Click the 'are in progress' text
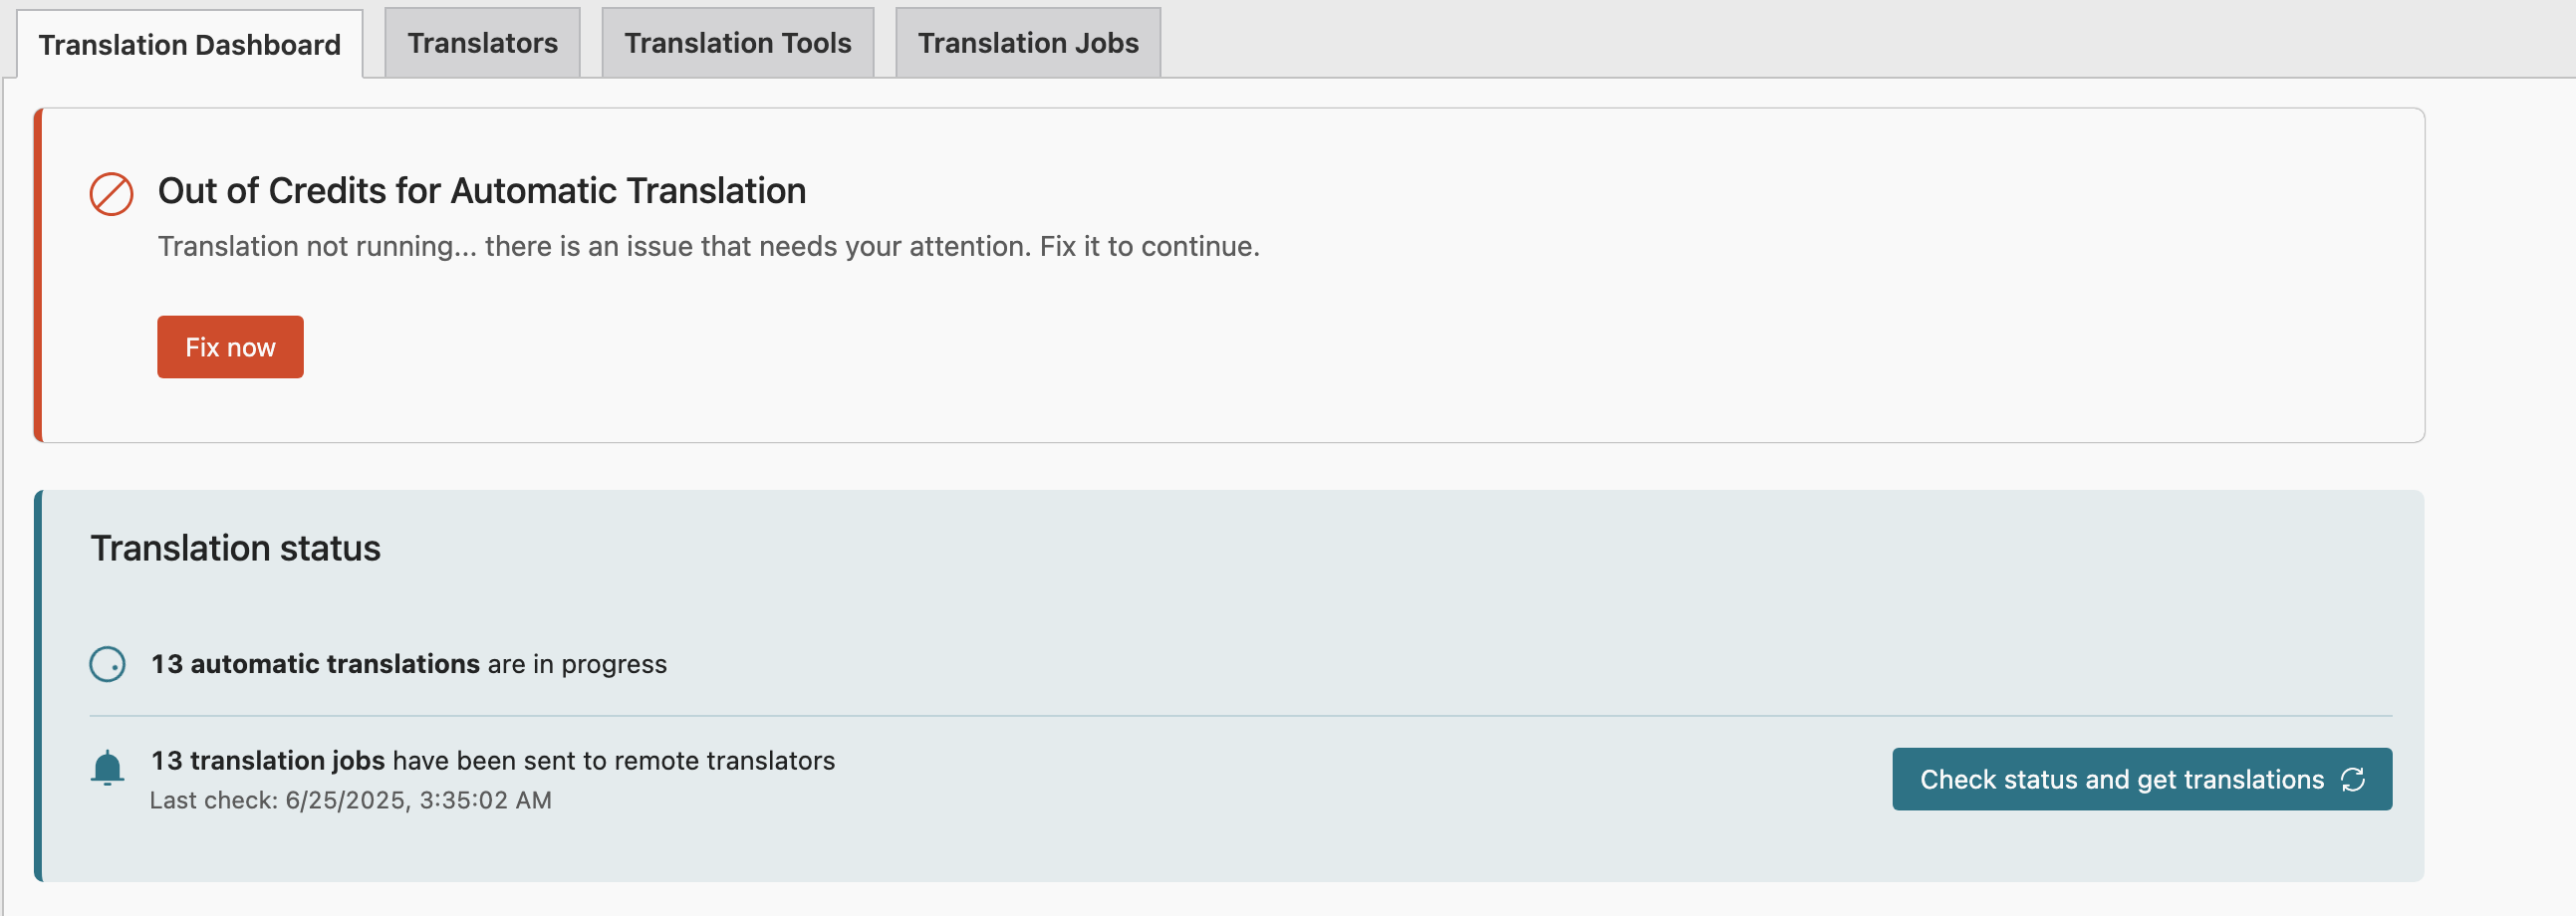Image resolution: width=2576 pixels, height=916 pixels. tap(577, 664)
